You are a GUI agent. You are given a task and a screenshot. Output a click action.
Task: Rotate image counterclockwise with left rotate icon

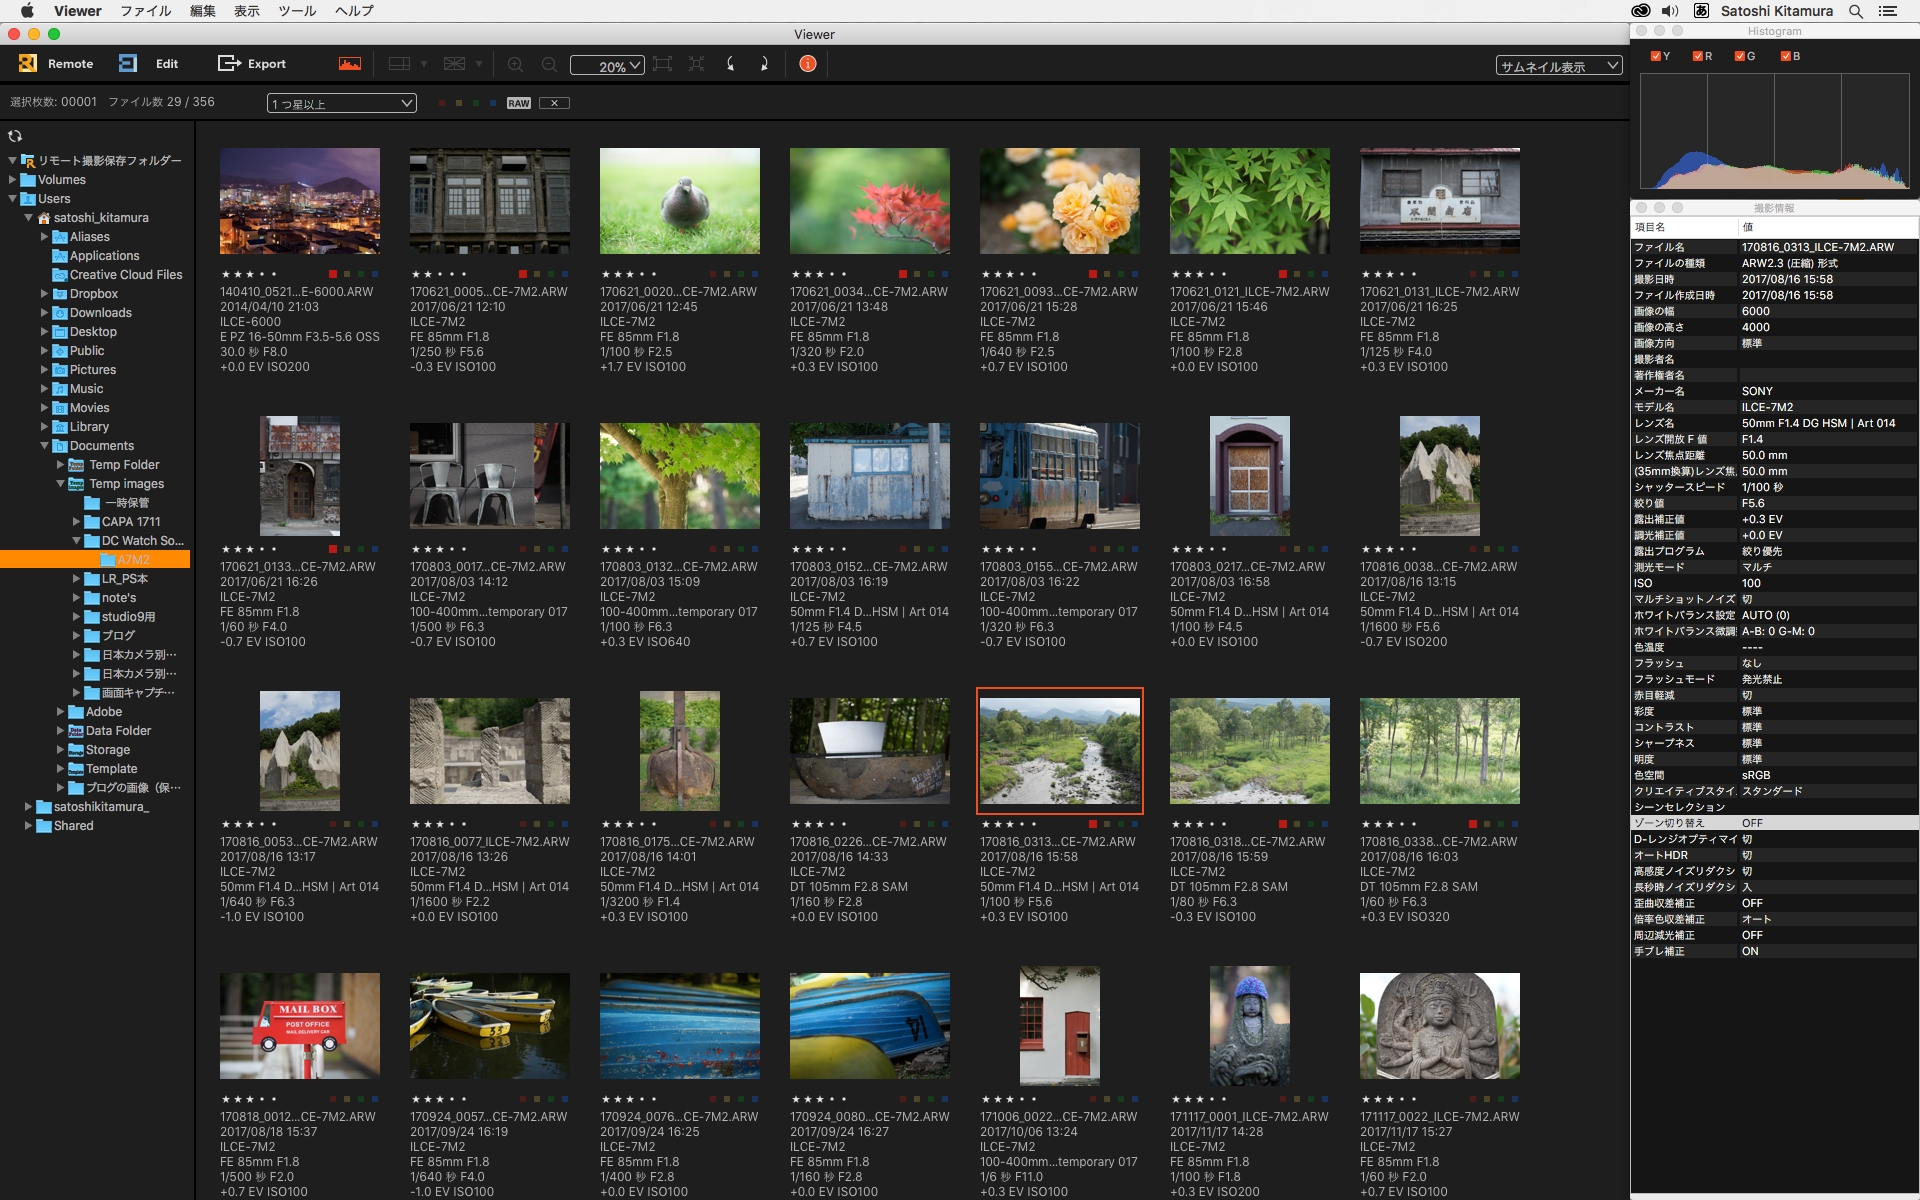tap(731, 64)
